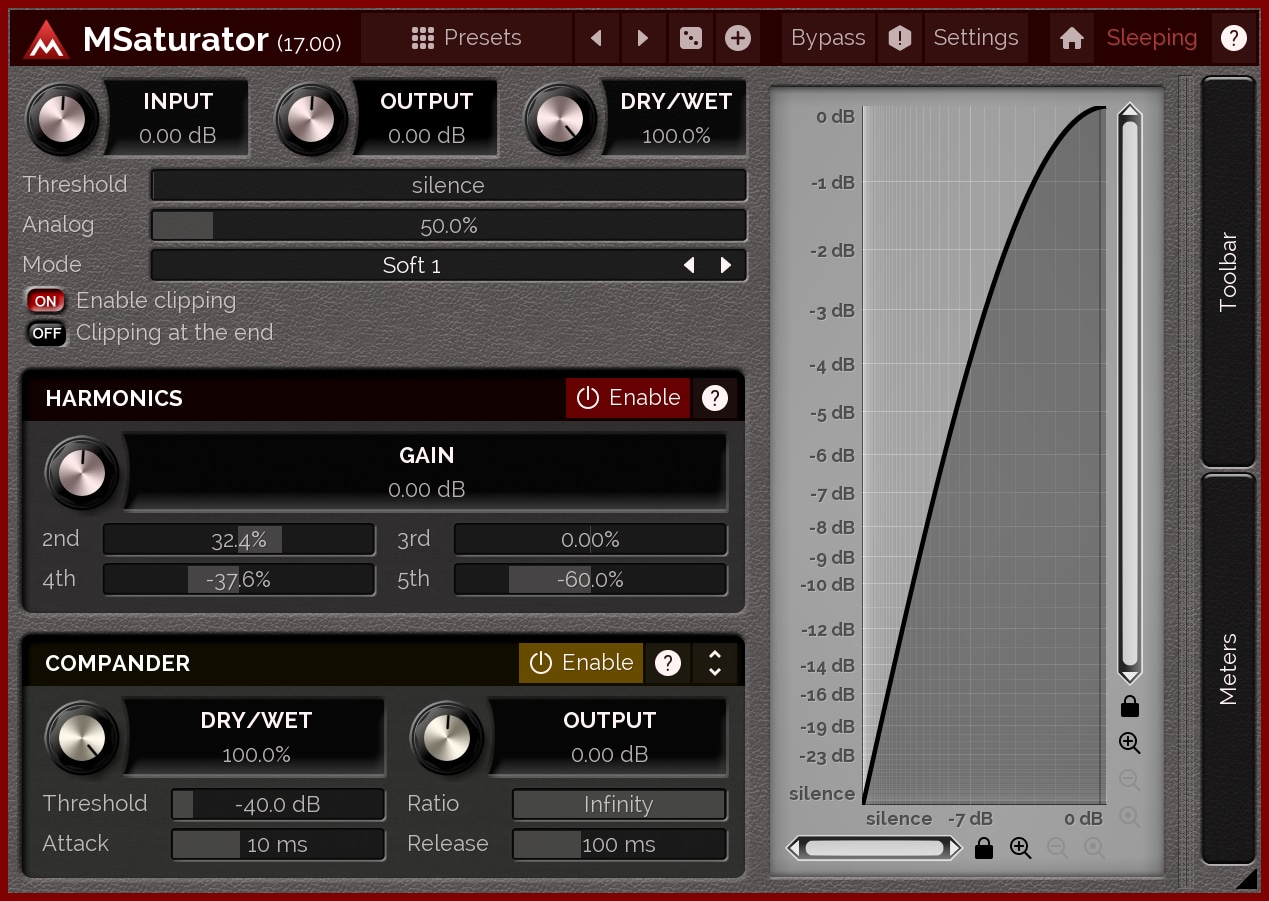Open the Meters side tab
This screenshot has width=1269, height=901.
pos(1228,668)
